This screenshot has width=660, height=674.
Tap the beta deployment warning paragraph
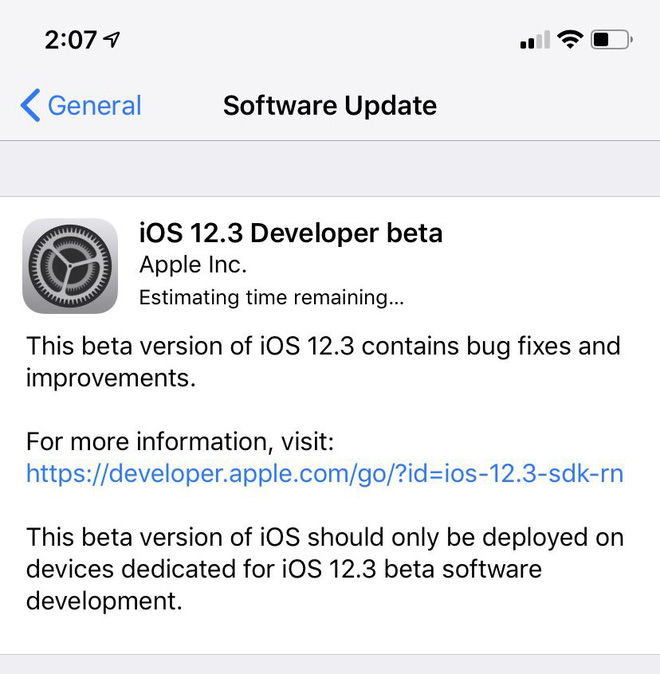[x=325, y=569]
